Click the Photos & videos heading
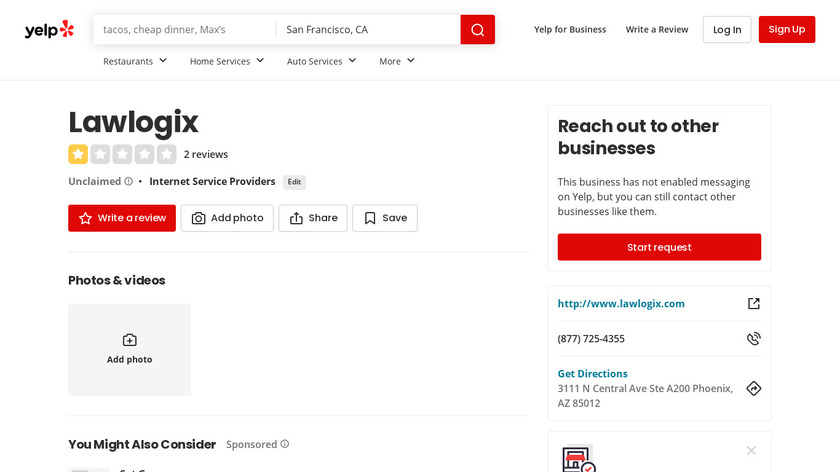Viewport: 840px width, 472px height. click(x=116, y=280)
